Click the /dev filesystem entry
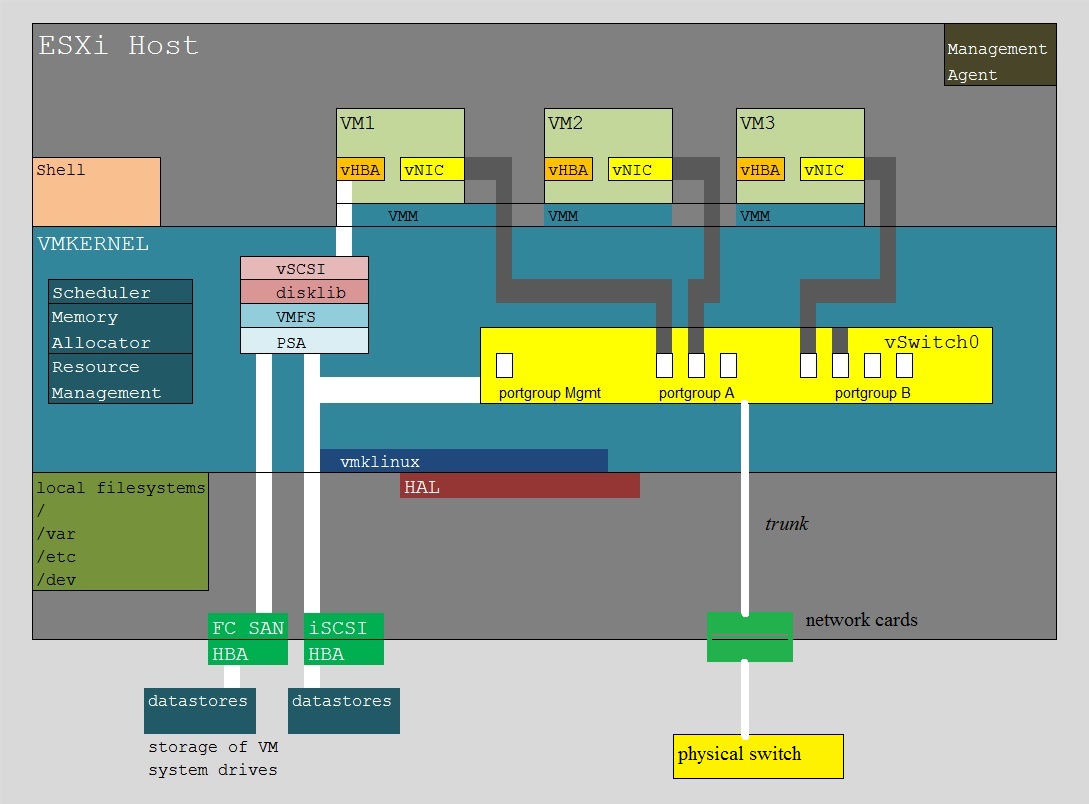 click(56, 580)
